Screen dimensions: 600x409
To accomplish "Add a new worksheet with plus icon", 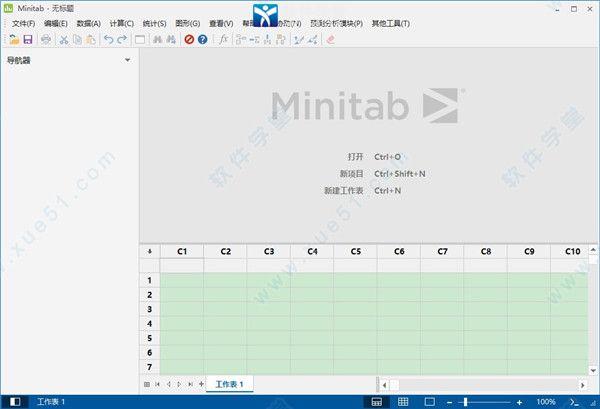I will (x=201, y=384).
